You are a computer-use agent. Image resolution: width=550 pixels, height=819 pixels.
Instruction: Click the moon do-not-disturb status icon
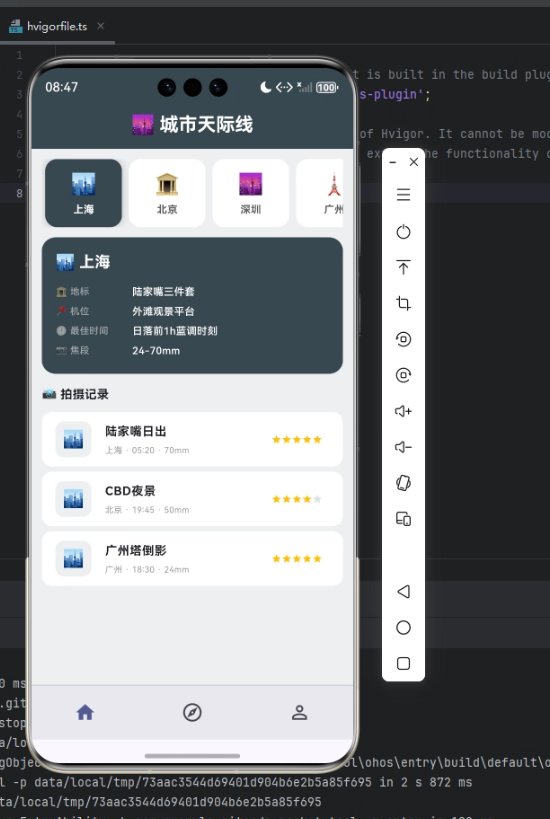pos(266,87)
